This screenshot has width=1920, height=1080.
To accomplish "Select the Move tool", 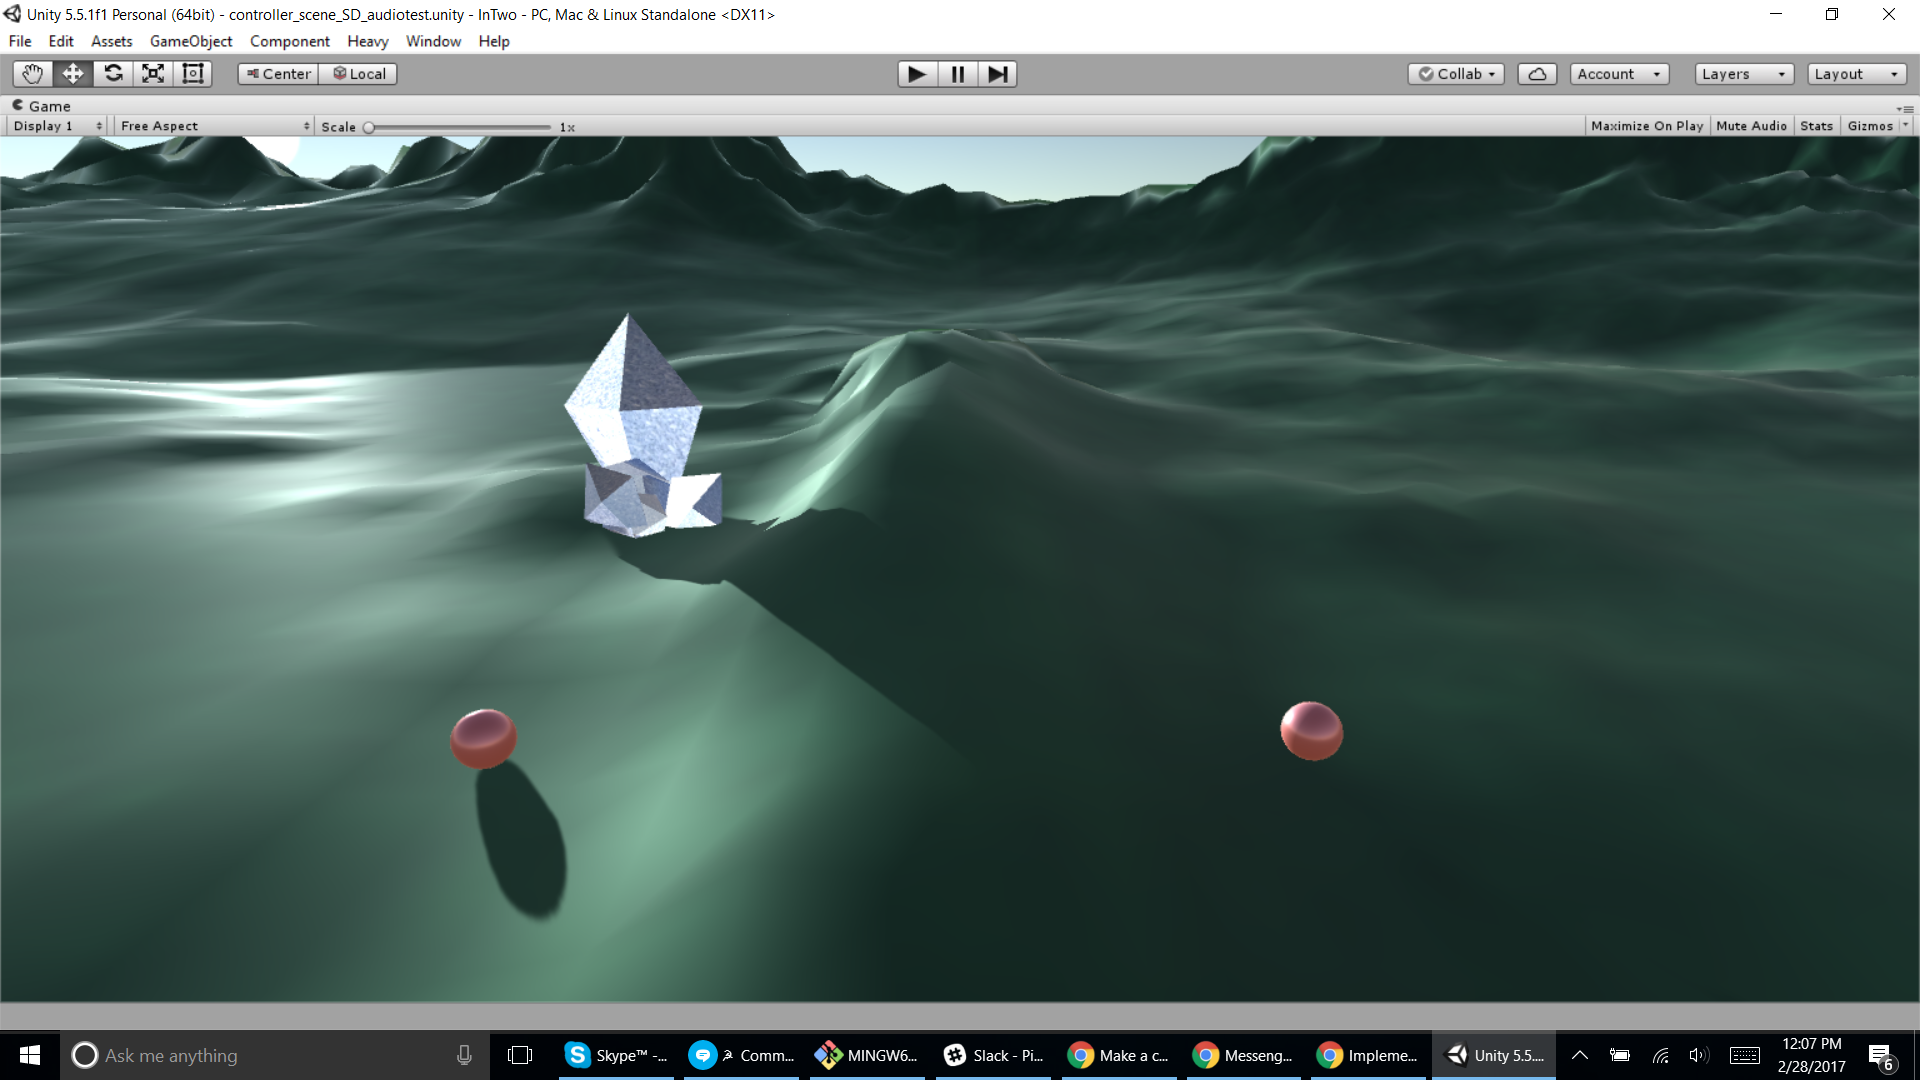I will [x=73, y=74].
